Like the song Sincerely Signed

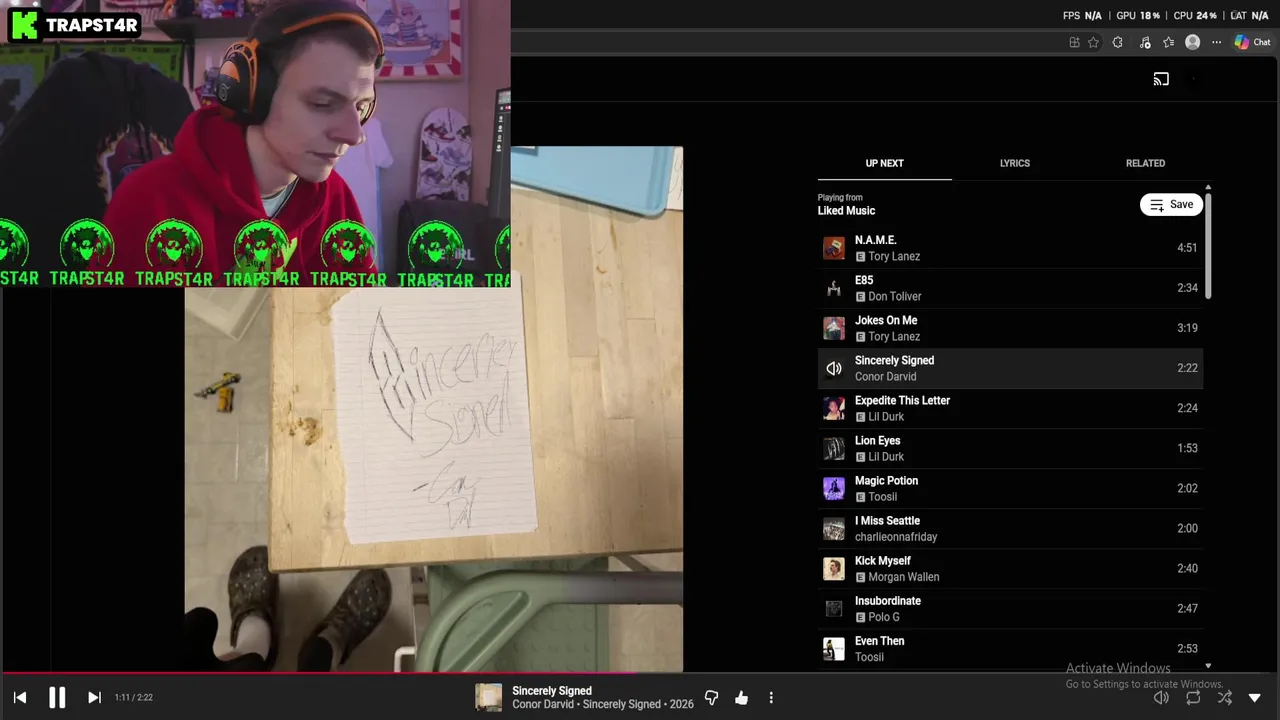(741, 697)
